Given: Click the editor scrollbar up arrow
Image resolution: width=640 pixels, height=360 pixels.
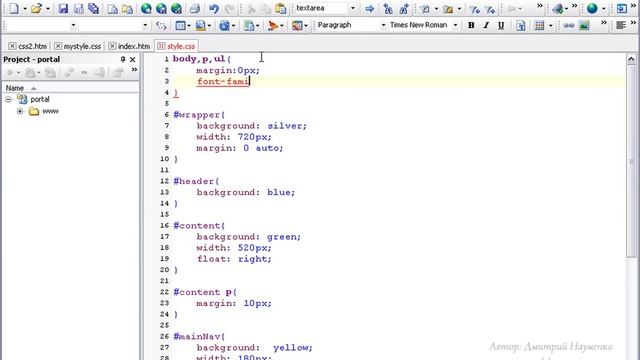Looking at the screenshot, I should click(631, 60).
